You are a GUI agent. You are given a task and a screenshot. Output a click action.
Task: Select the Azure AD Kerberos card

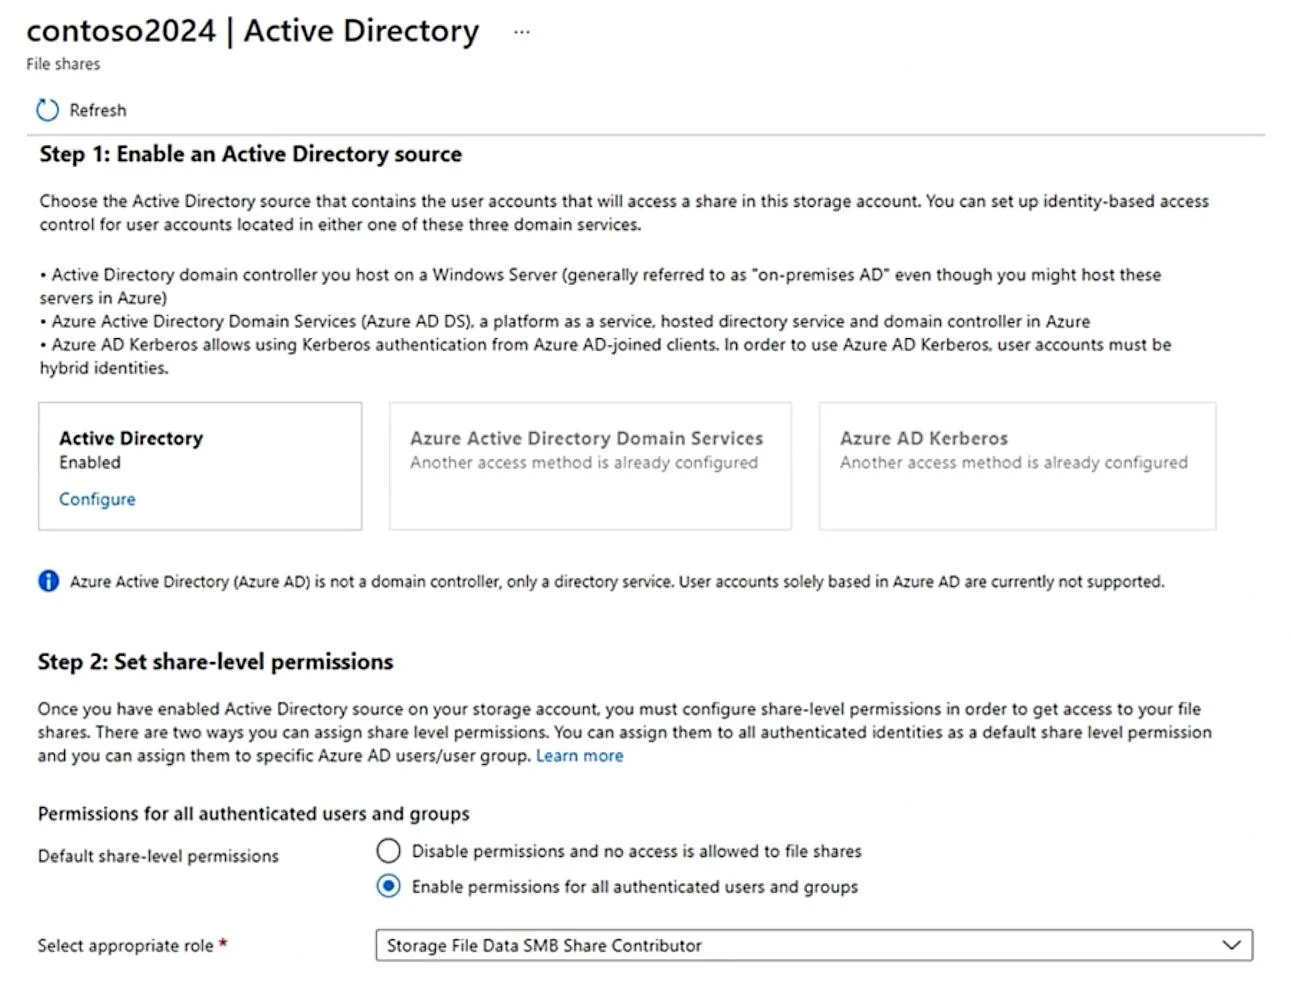click(x=1017, y=466)
